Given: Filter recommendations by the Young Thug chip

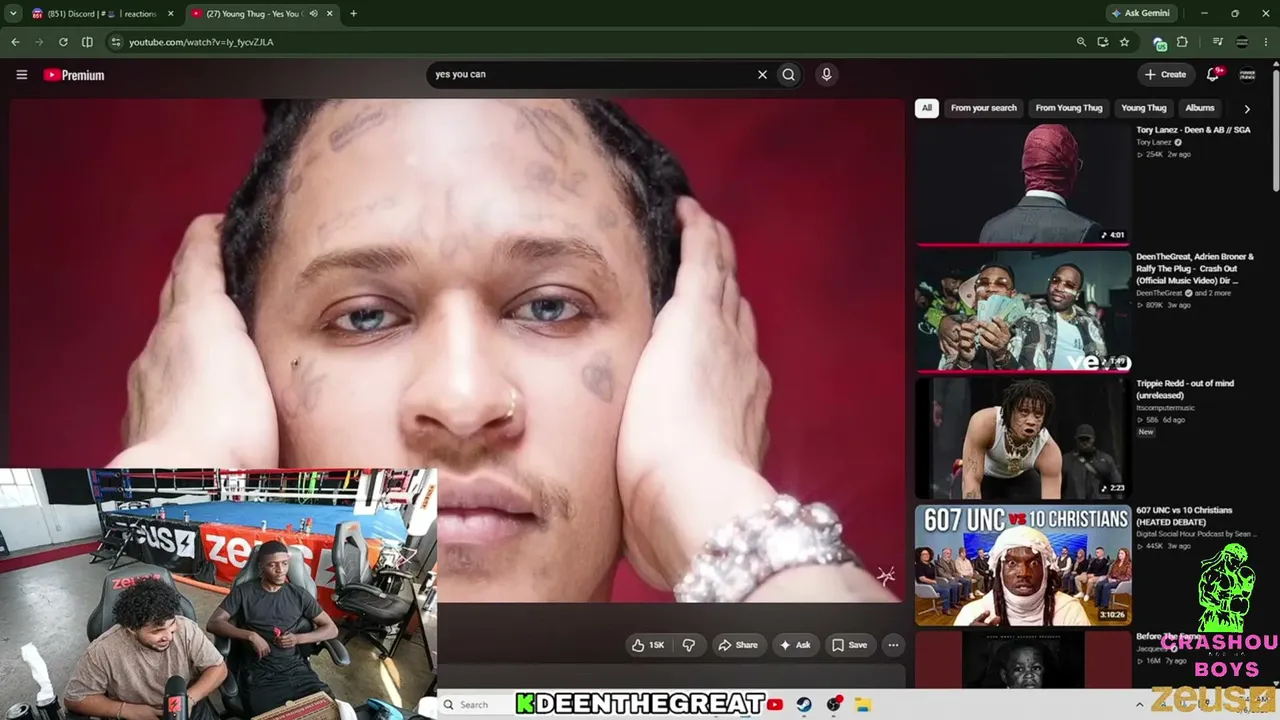Looking at the screenshot, I should tap(1144, 108).
